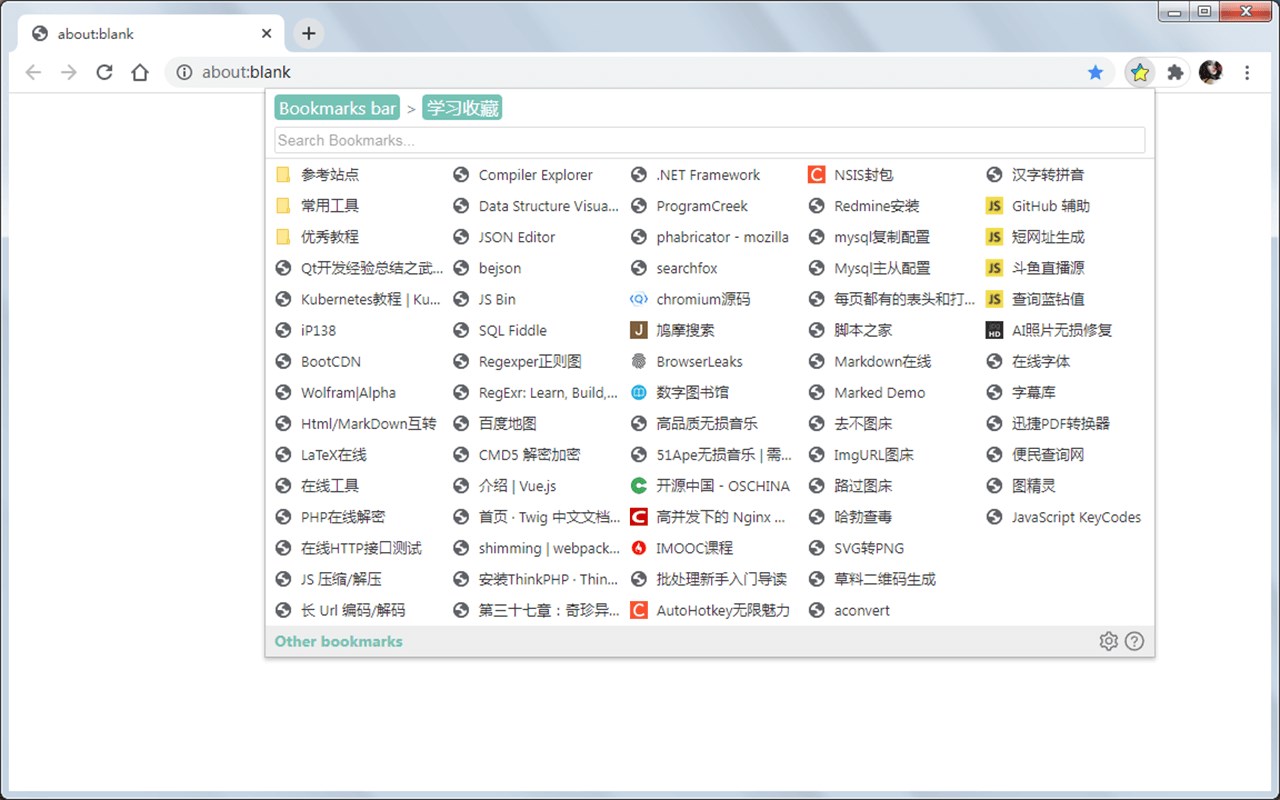
Task: Go to Bookmarks bar breadcrumb
Action: pyautogui.click(x=337, y=108)
